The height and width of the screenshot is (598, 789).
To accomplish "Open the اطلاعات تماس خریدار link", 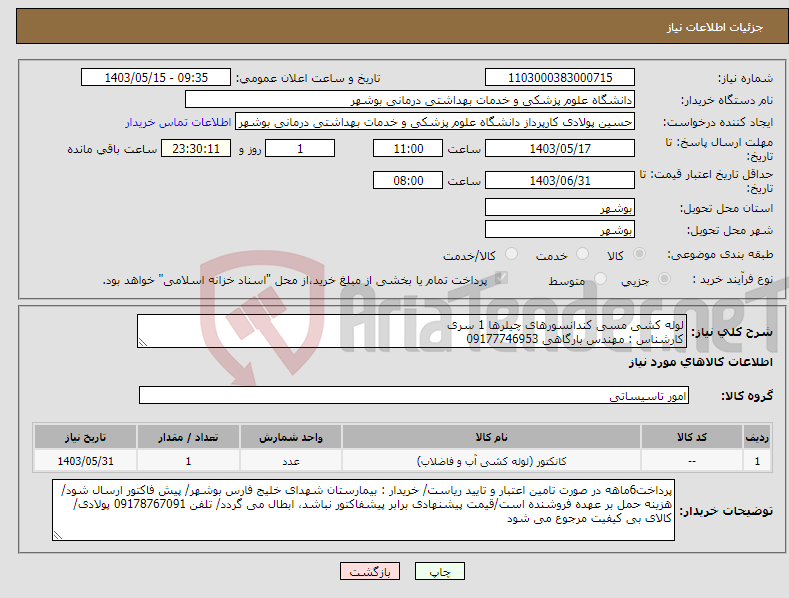I will click(x=178, y=122).
